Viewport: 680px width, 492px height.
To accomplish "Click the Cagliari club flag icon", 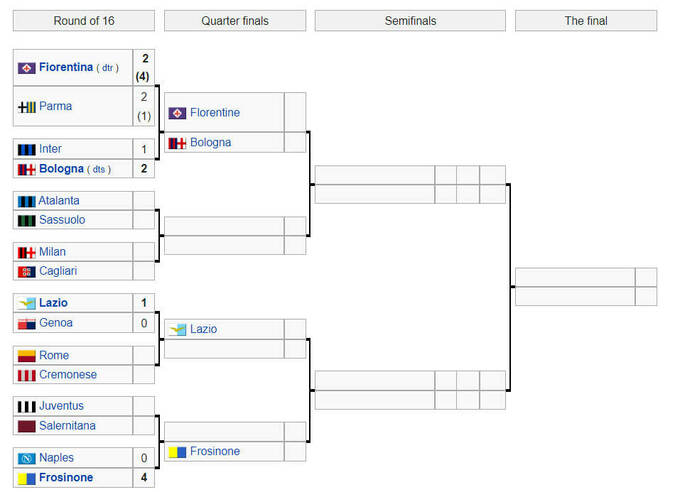I will [x=27, y=271].
